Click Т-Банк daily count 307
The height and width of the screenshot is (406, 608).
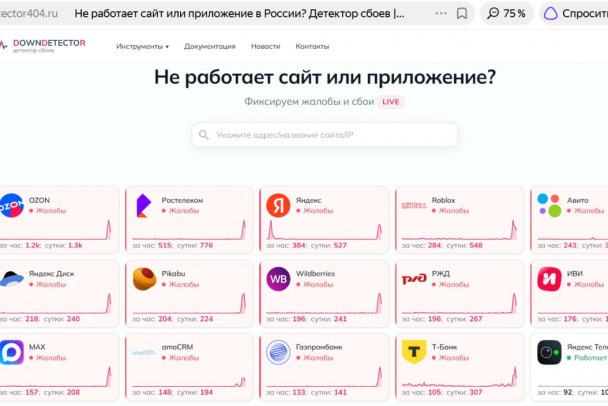476,392
